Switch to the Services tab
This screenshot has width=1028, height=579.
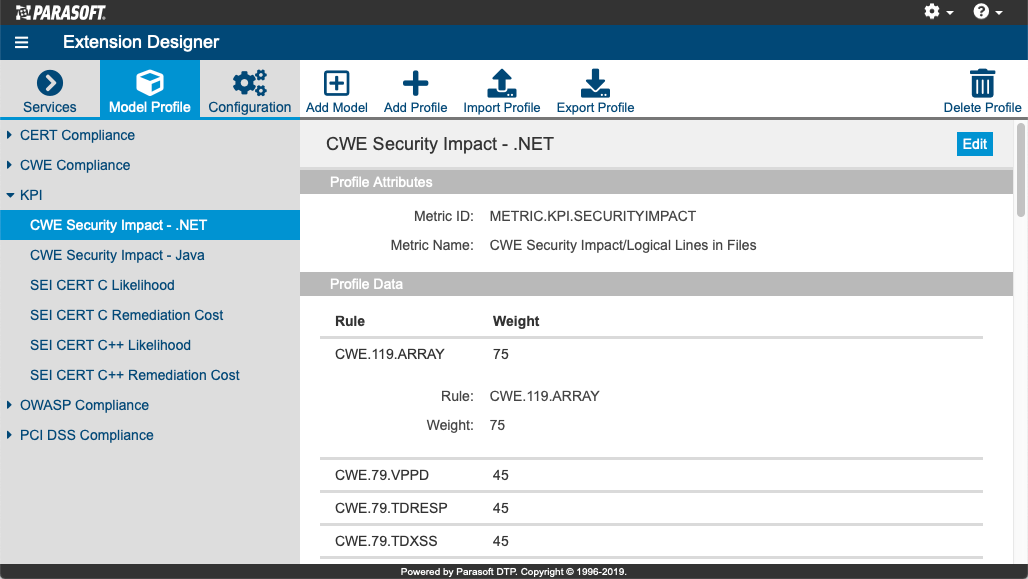[x=50, y=89]
